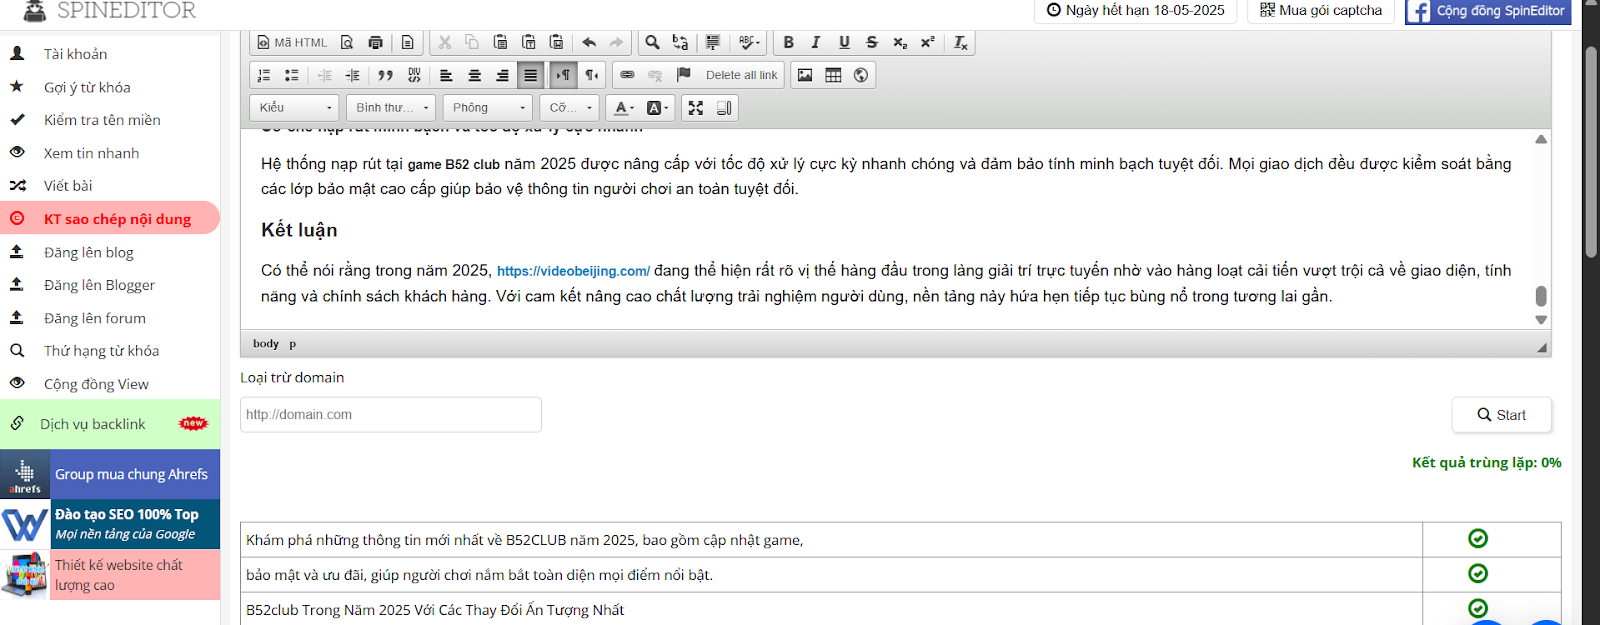This screenshot has width=1600, height=625.
Task: Toggle Italic formatting
Action: [x=816, y=42]
